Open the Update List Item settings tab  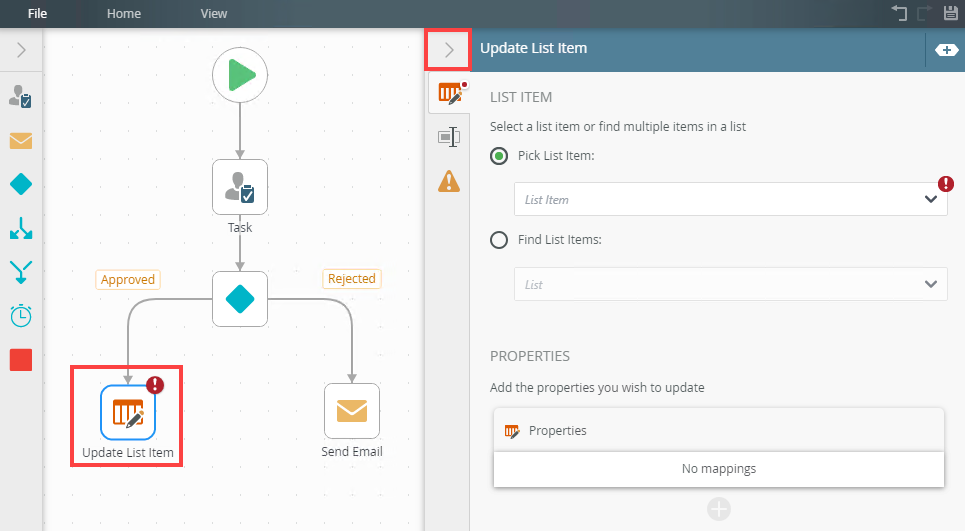pos(449,94)
